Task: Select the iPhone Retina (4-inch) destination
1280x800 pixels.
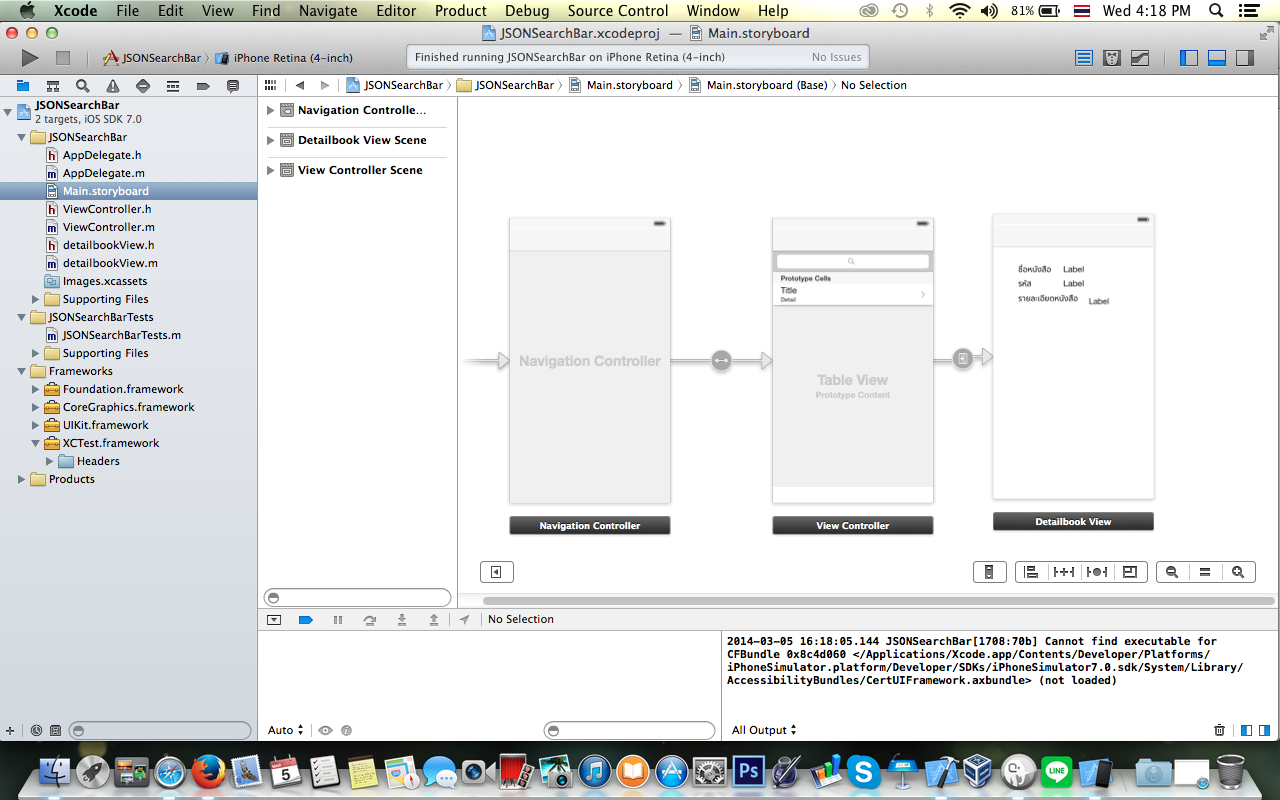Action: pyautogui.click(x=285, y=58)
